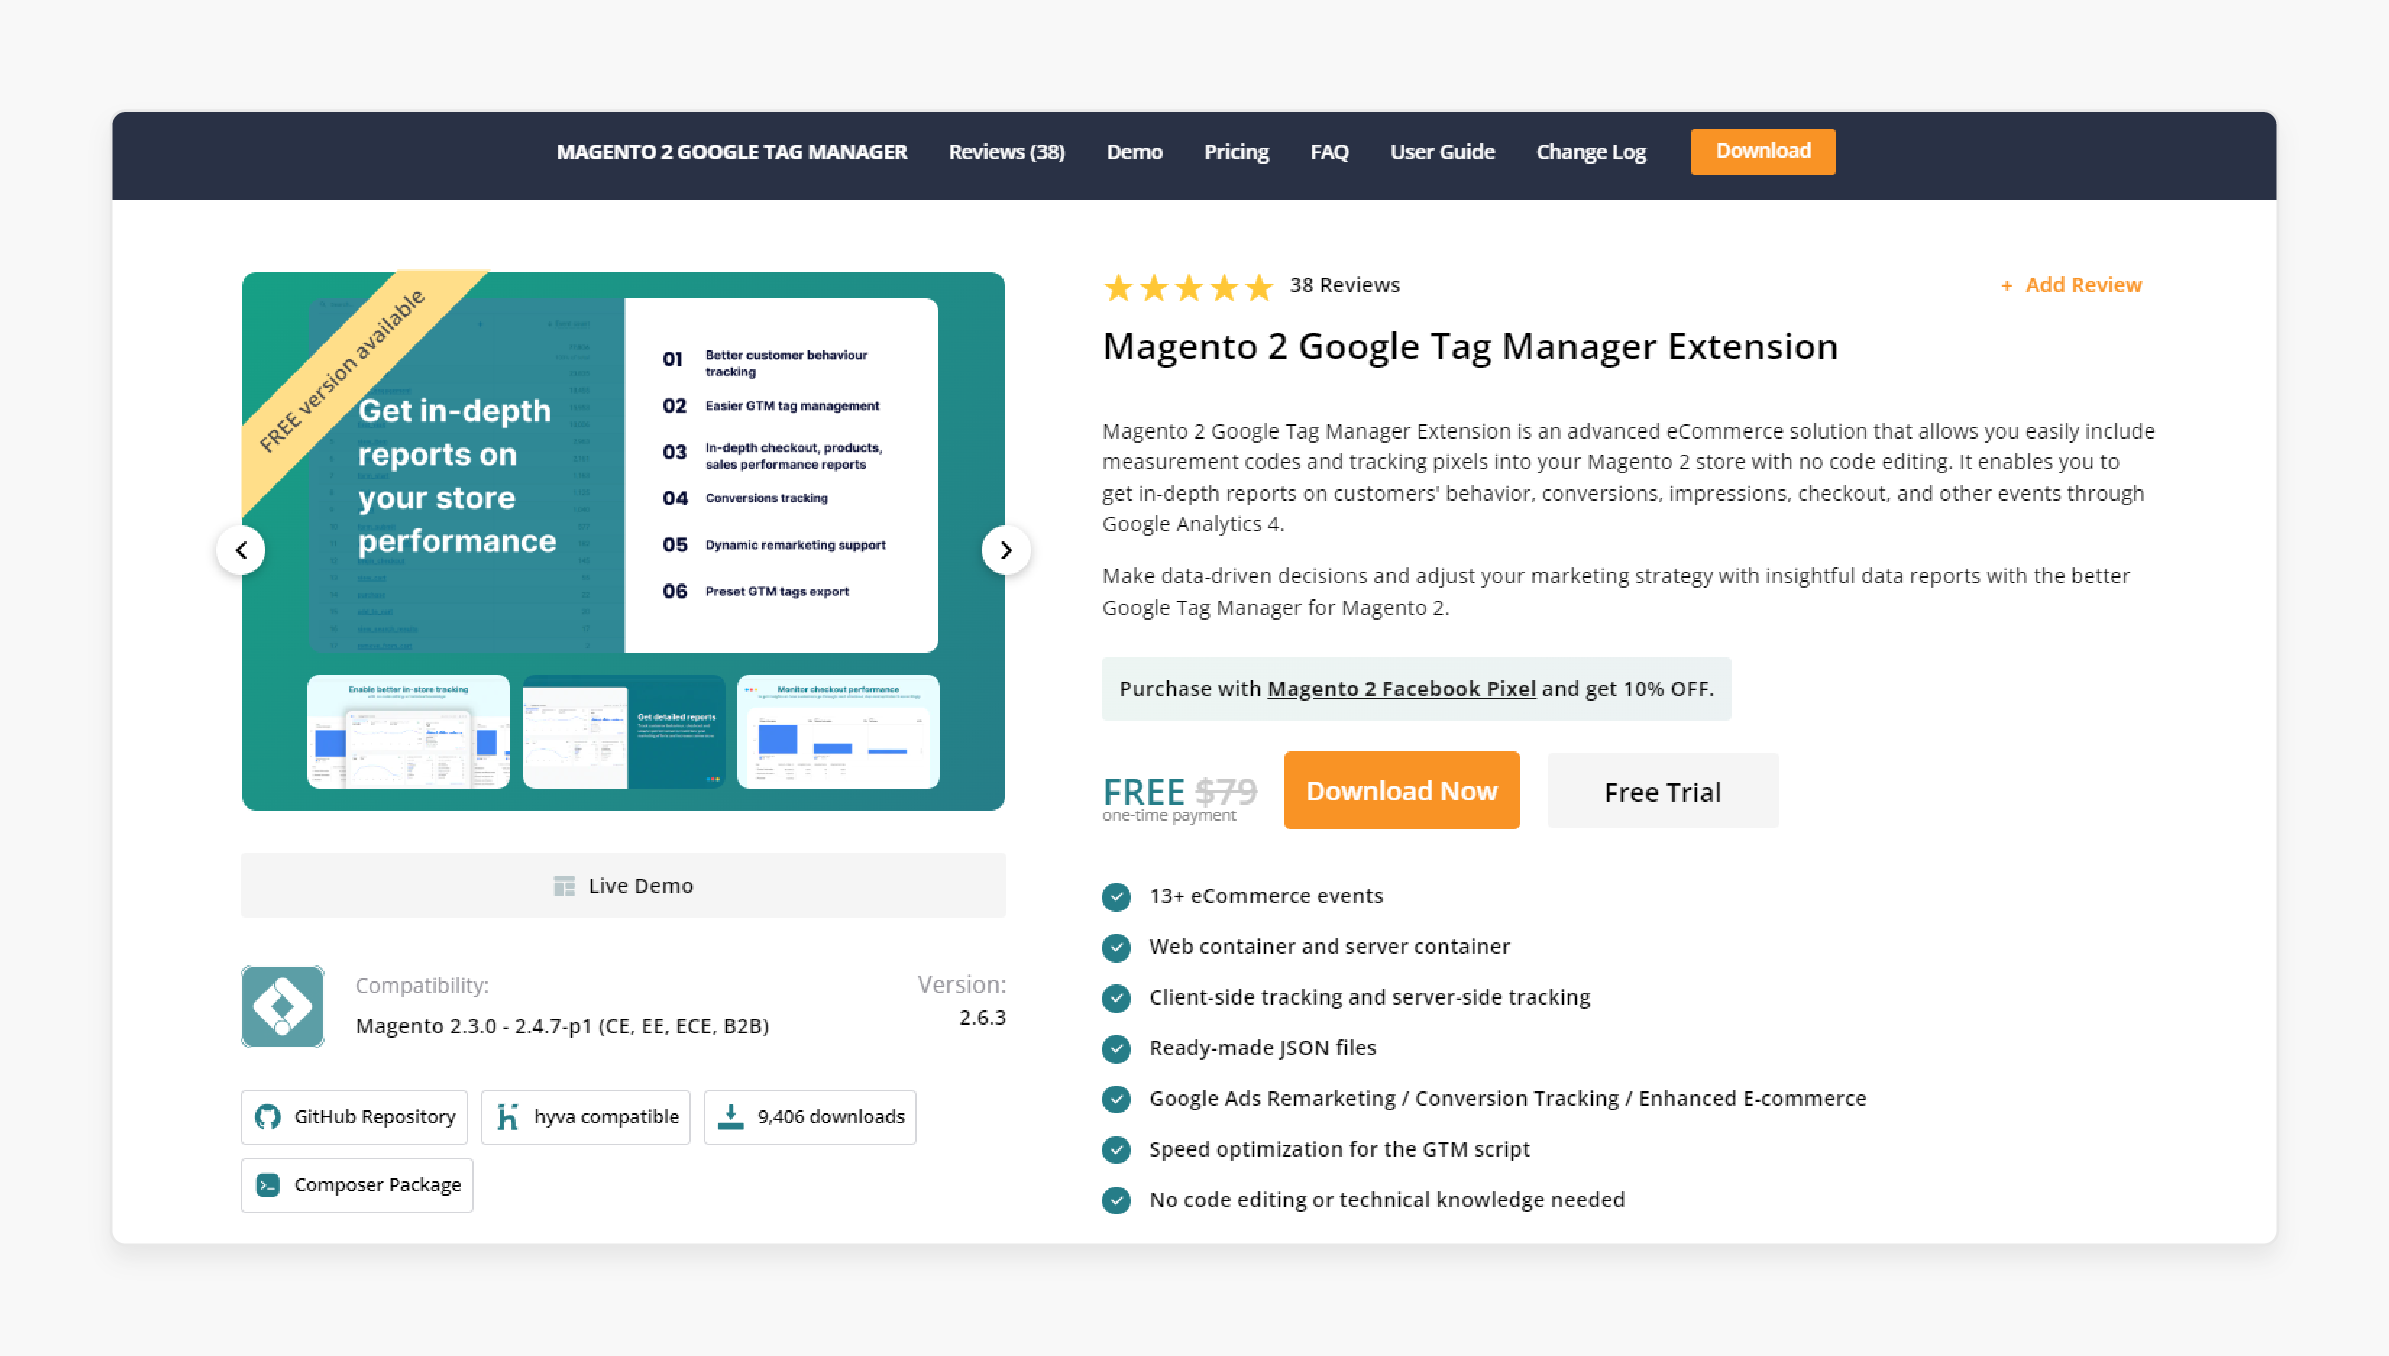This screenshot has height=1356, width=2389.
Task: Click 'Preset GTM tags export' slide item
Action: tap(777, 592)
